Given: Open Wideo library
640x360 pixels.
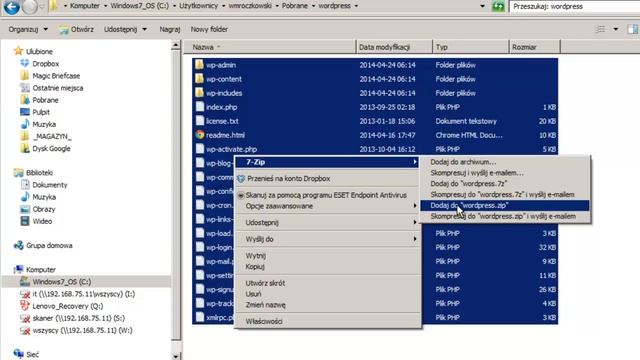Looking at the screenshot, I should pos(42,221).
